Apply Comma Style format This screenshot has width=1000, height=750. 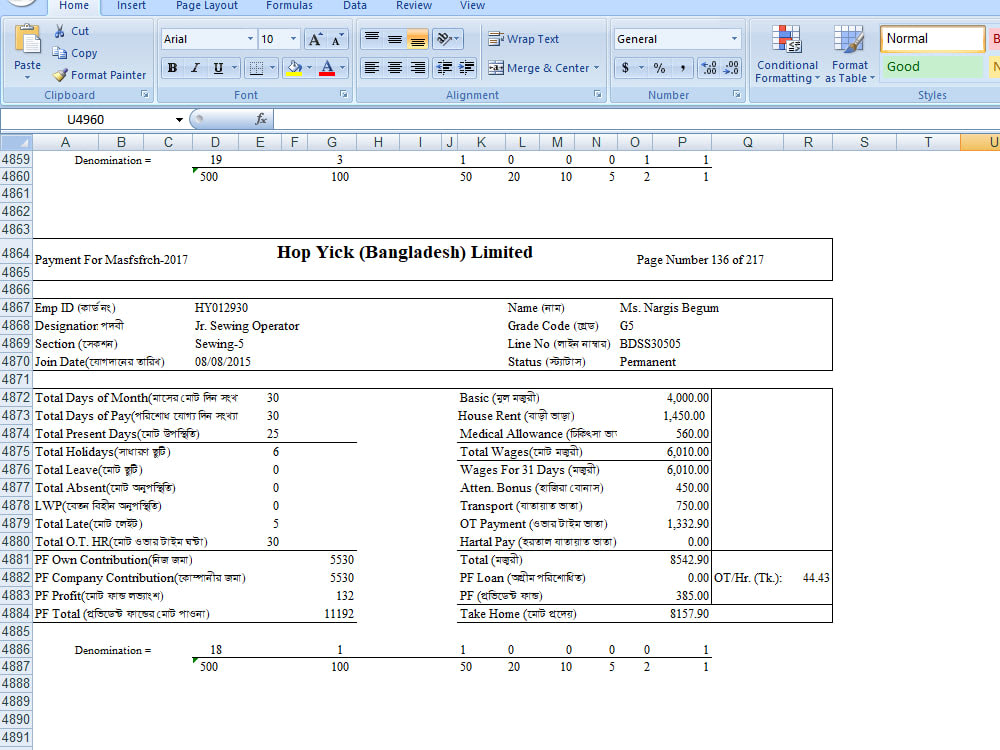(683, 68)
